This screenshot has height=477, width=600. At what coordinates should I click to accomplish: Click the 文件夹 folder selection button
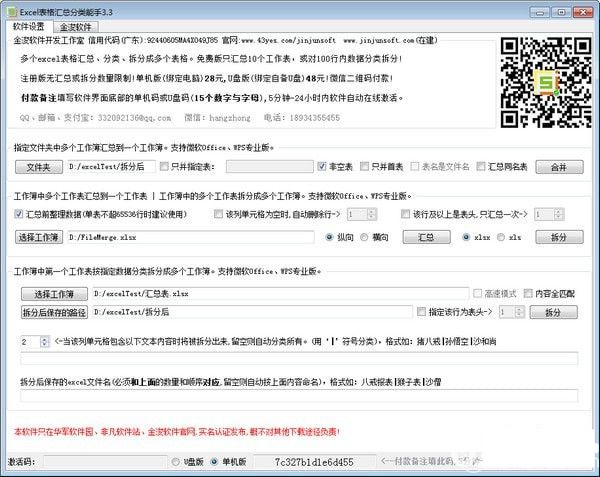pos(39,167)
